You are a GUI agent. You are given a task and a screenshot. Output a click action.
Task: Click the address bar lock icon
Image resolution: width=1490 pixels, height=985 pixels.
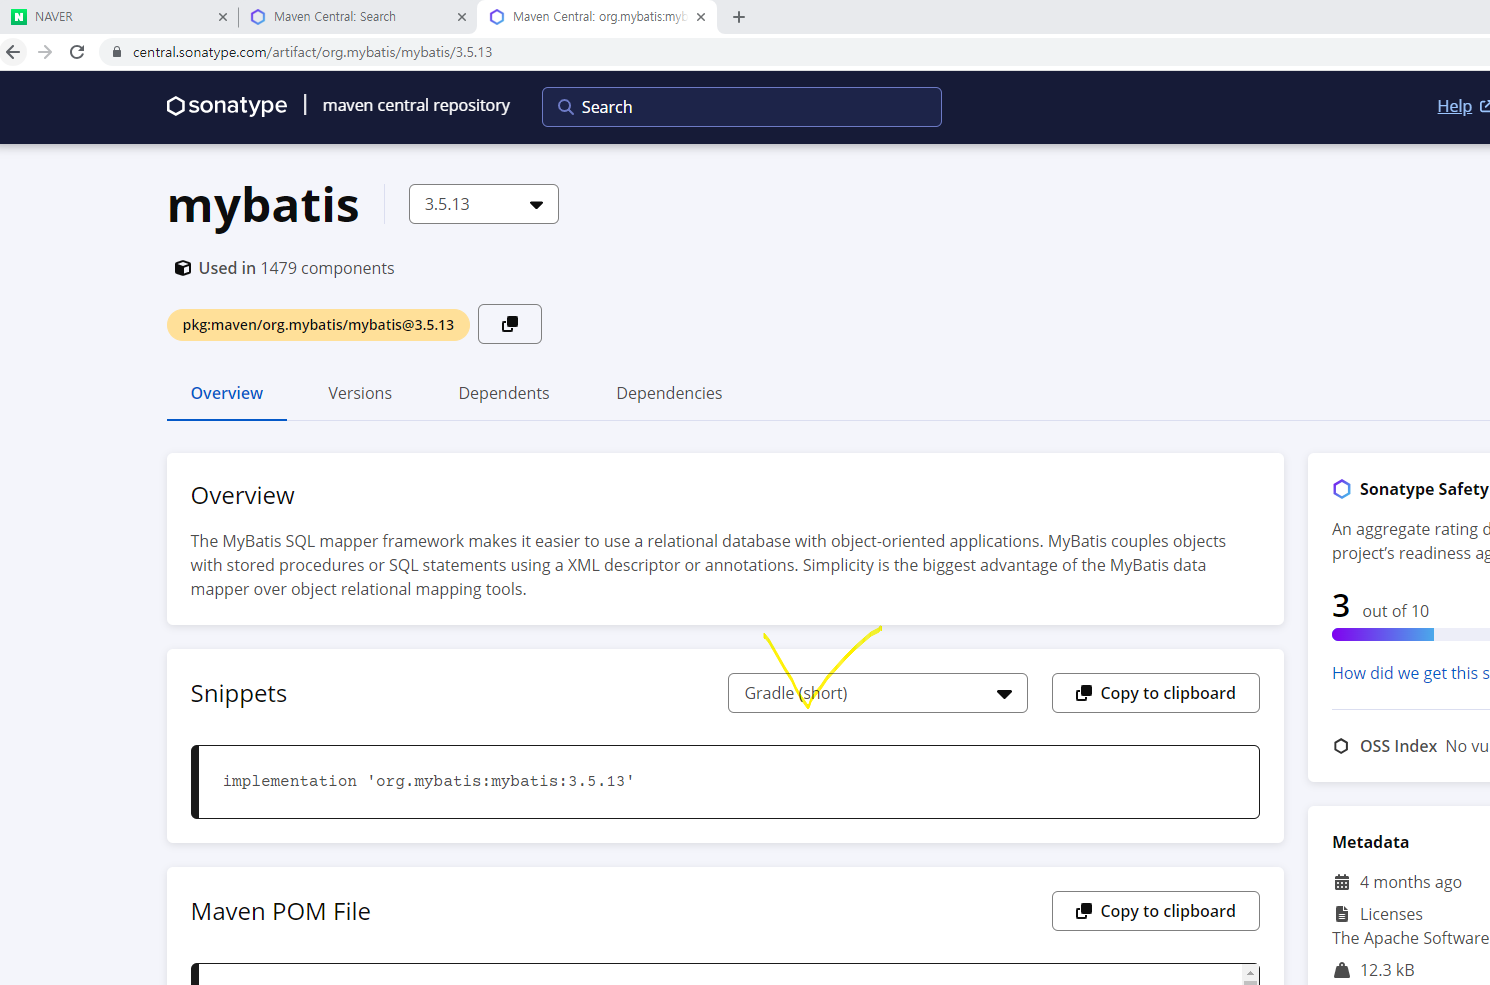117,52
